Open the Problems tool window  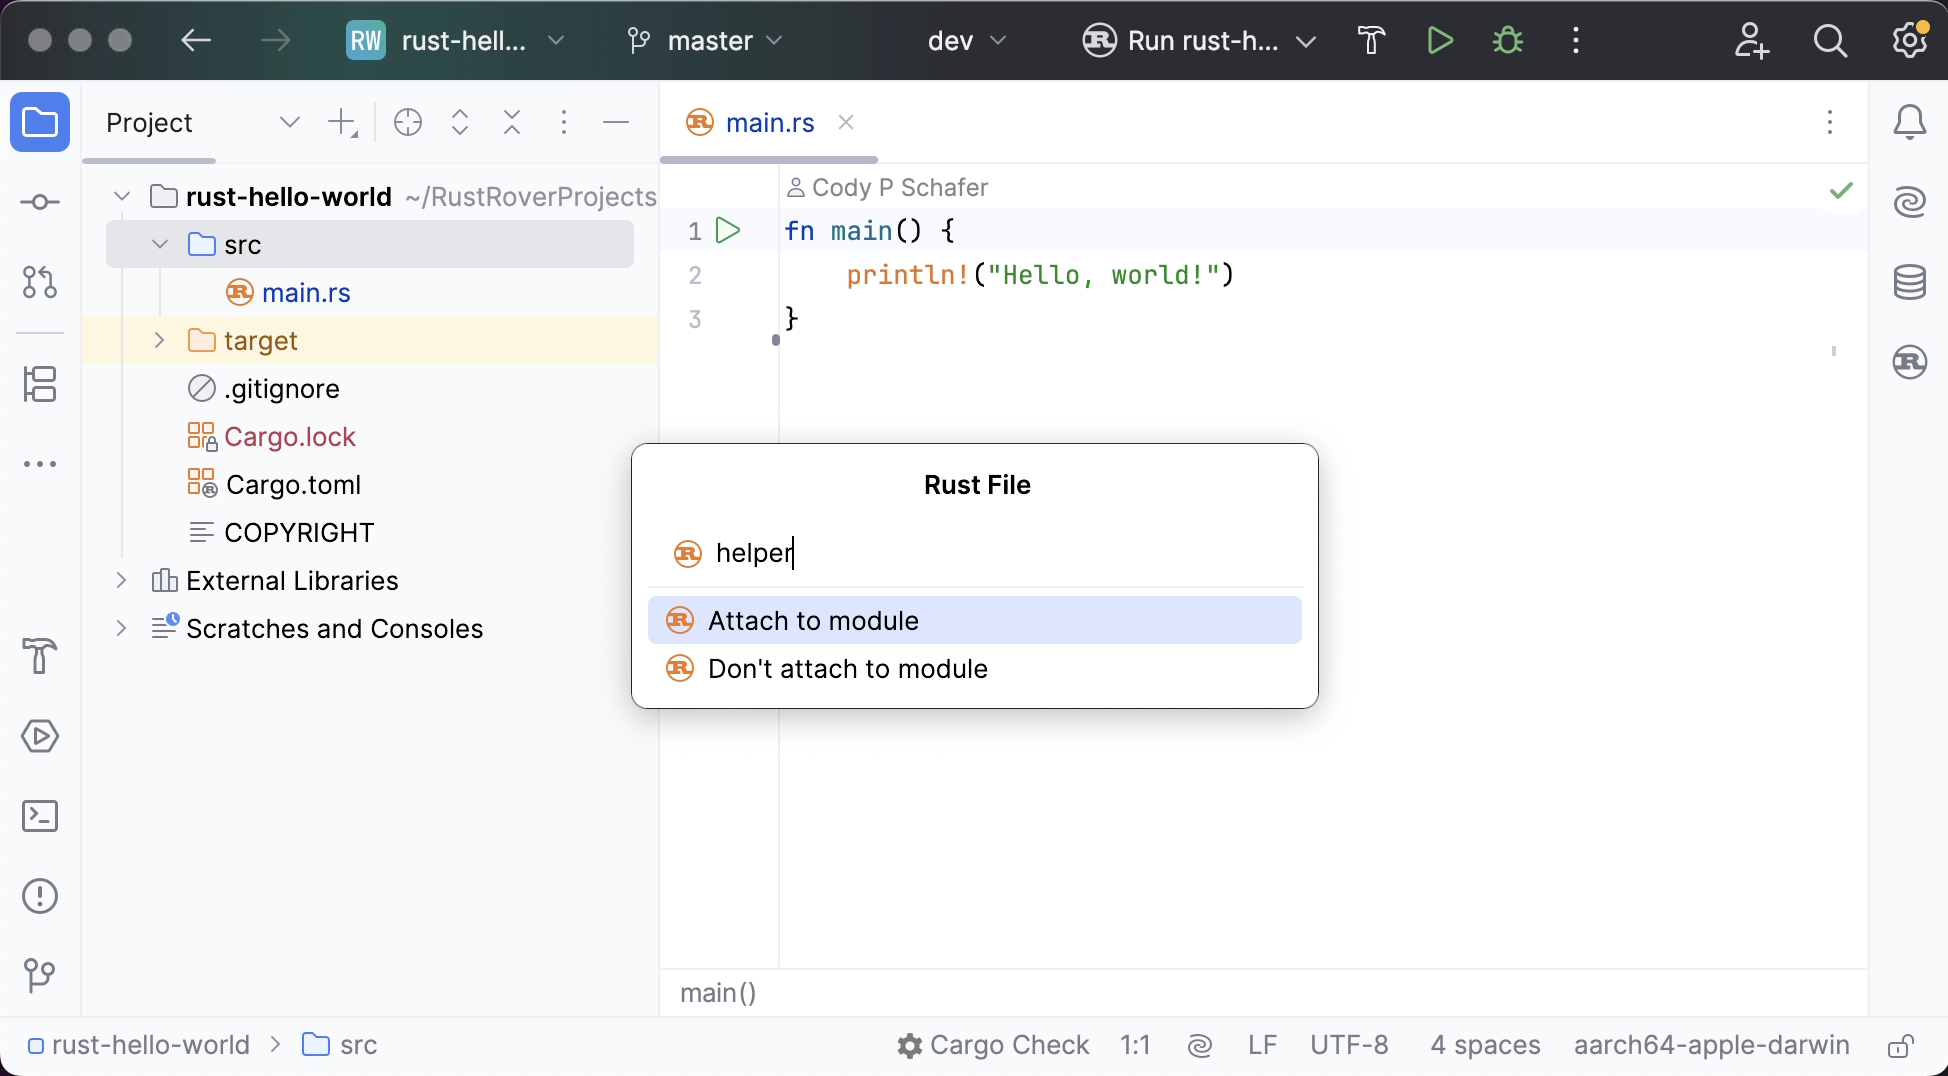[40, 896]
